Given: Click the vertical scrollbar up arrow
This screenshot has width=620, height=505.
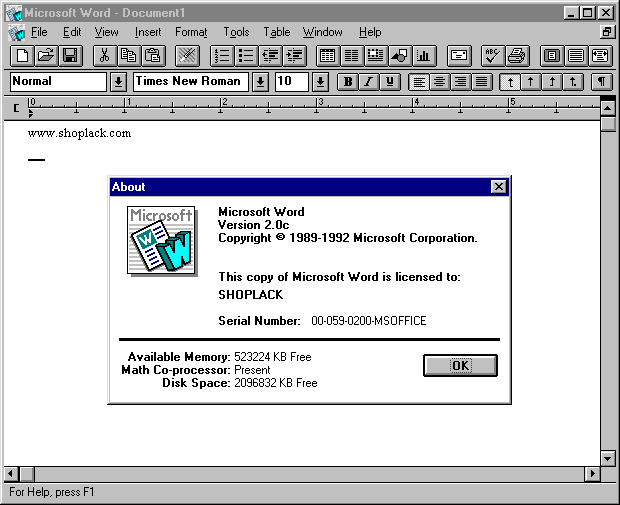Looking at the screenshot, I should click(608, 108).
